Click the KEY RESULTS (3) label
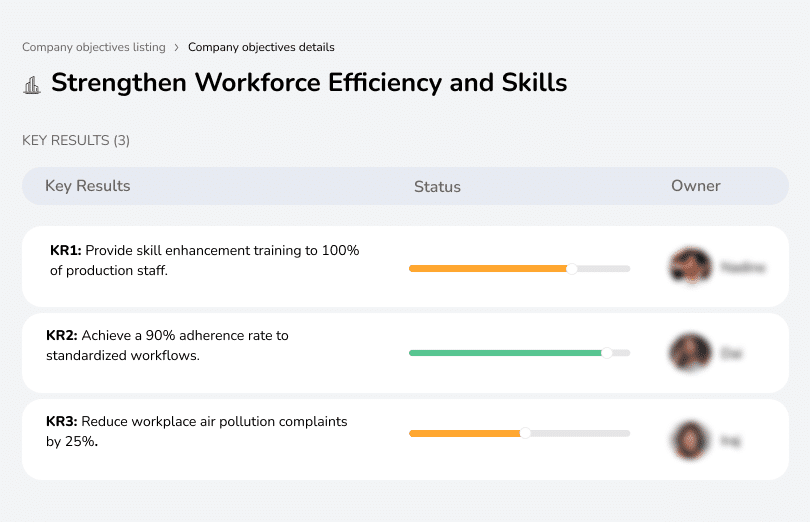This screenshot has height=522, width=810. tap(76, 141)
